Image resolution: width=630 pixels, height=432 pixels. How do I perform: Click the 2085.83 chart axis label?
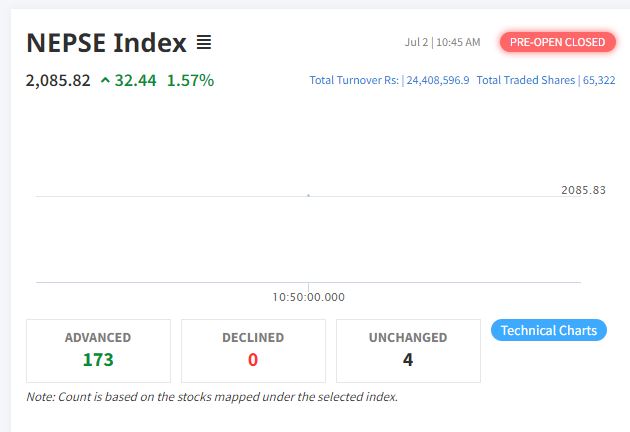[583, 190]
